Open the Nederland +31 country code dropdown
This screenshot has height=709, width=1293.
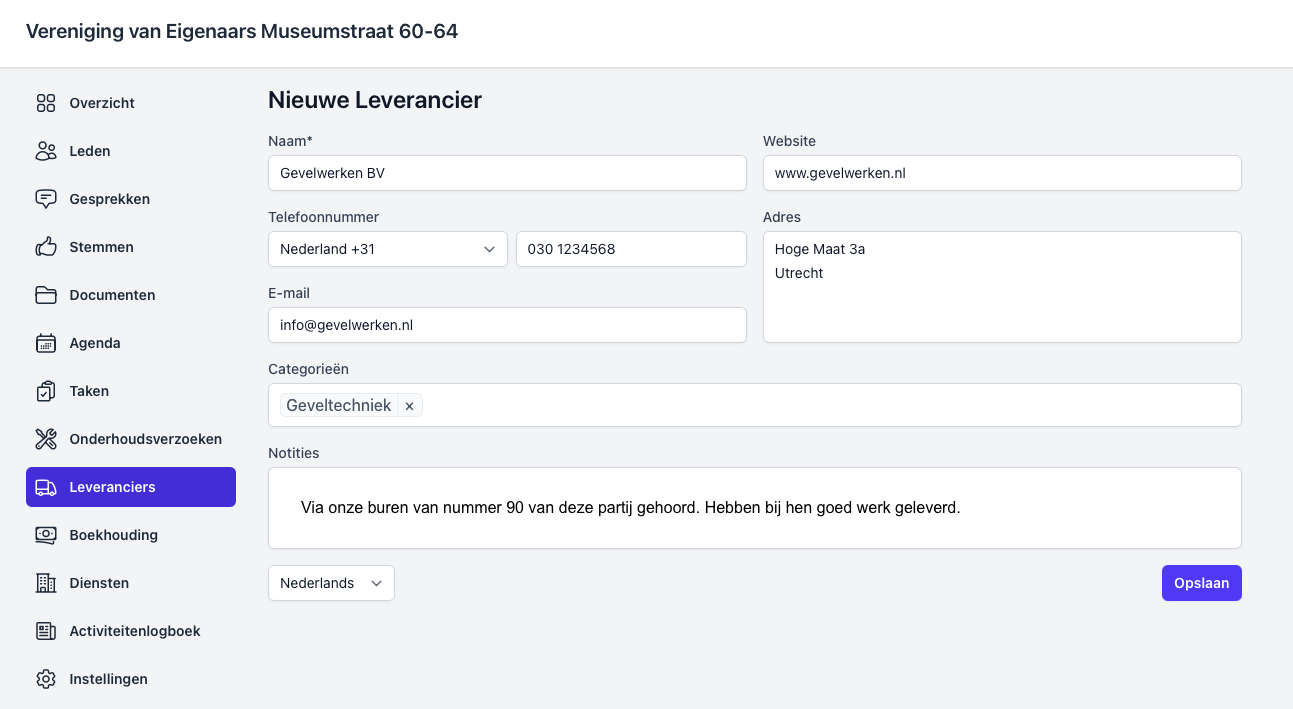[x=387, y=249]
